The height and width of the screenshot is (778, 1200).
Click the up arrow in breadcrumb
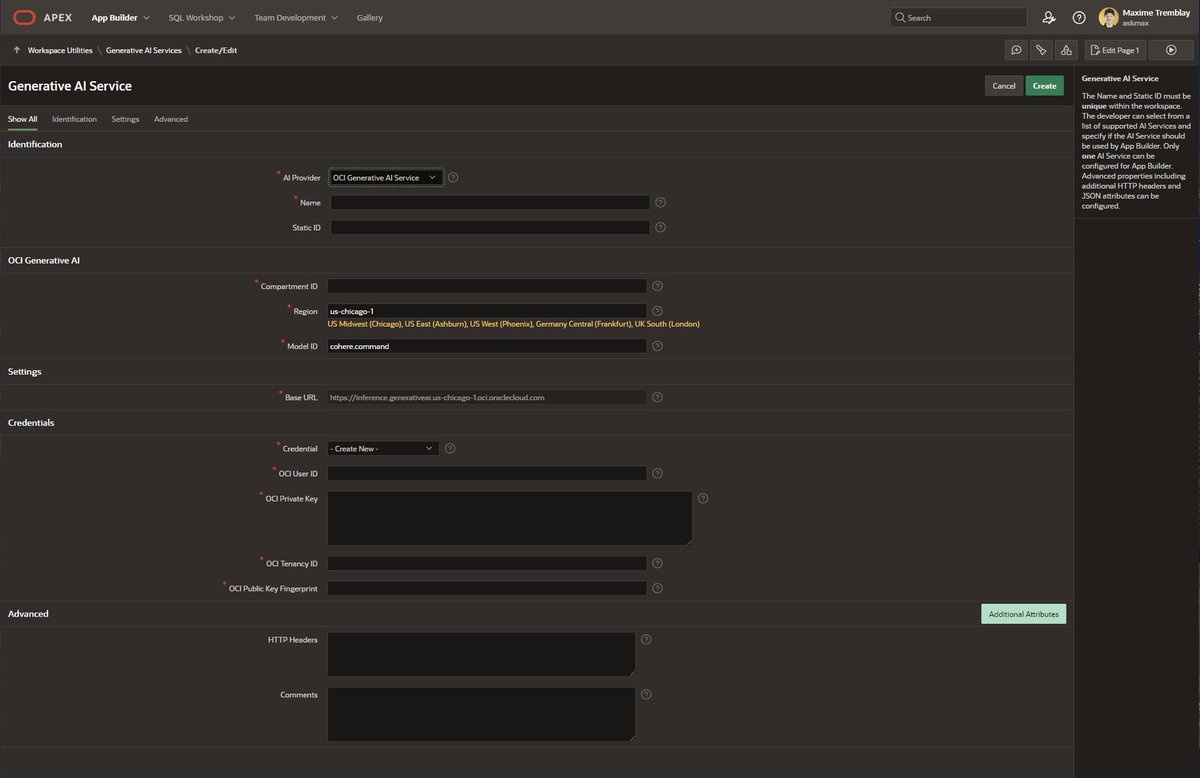[17, 50]
